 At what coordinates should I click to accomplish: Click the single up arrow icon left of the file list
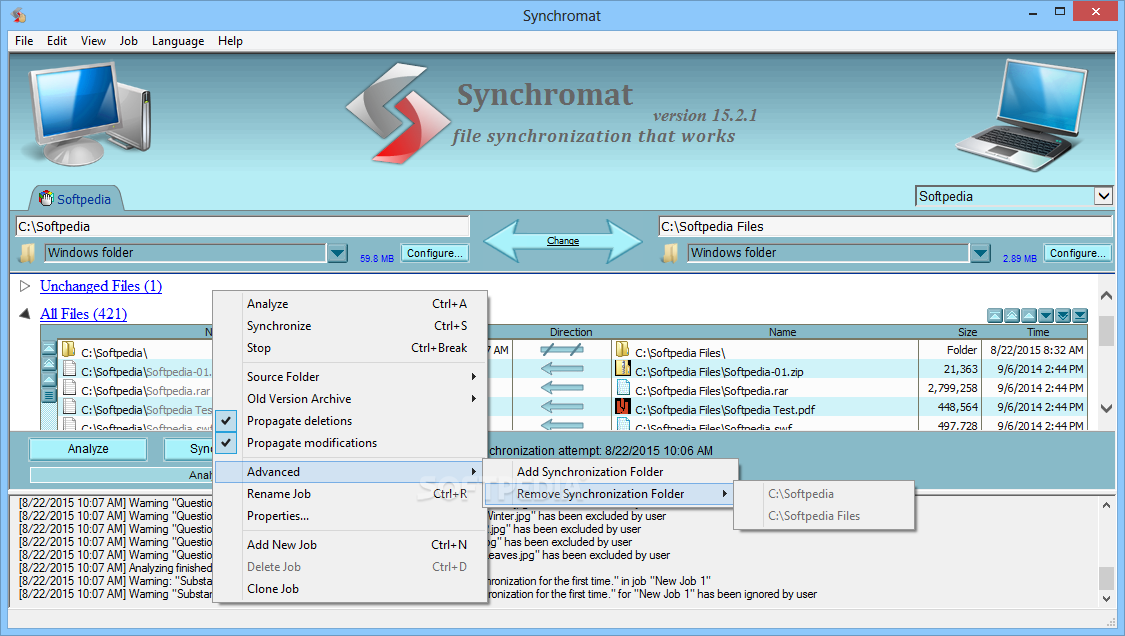click(x=49, y=379)
